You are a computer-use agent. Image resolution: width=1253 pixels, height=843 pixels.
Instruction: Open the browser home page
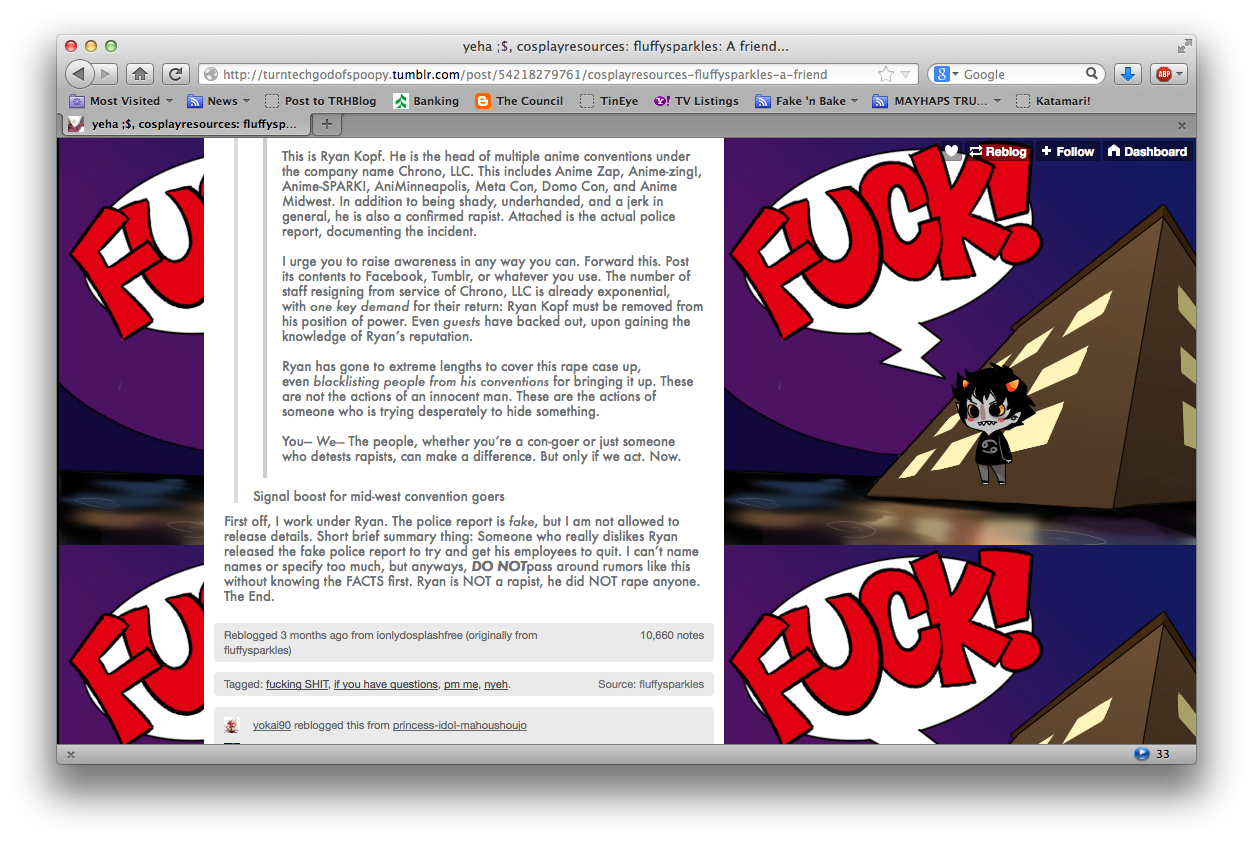[140, 74]
